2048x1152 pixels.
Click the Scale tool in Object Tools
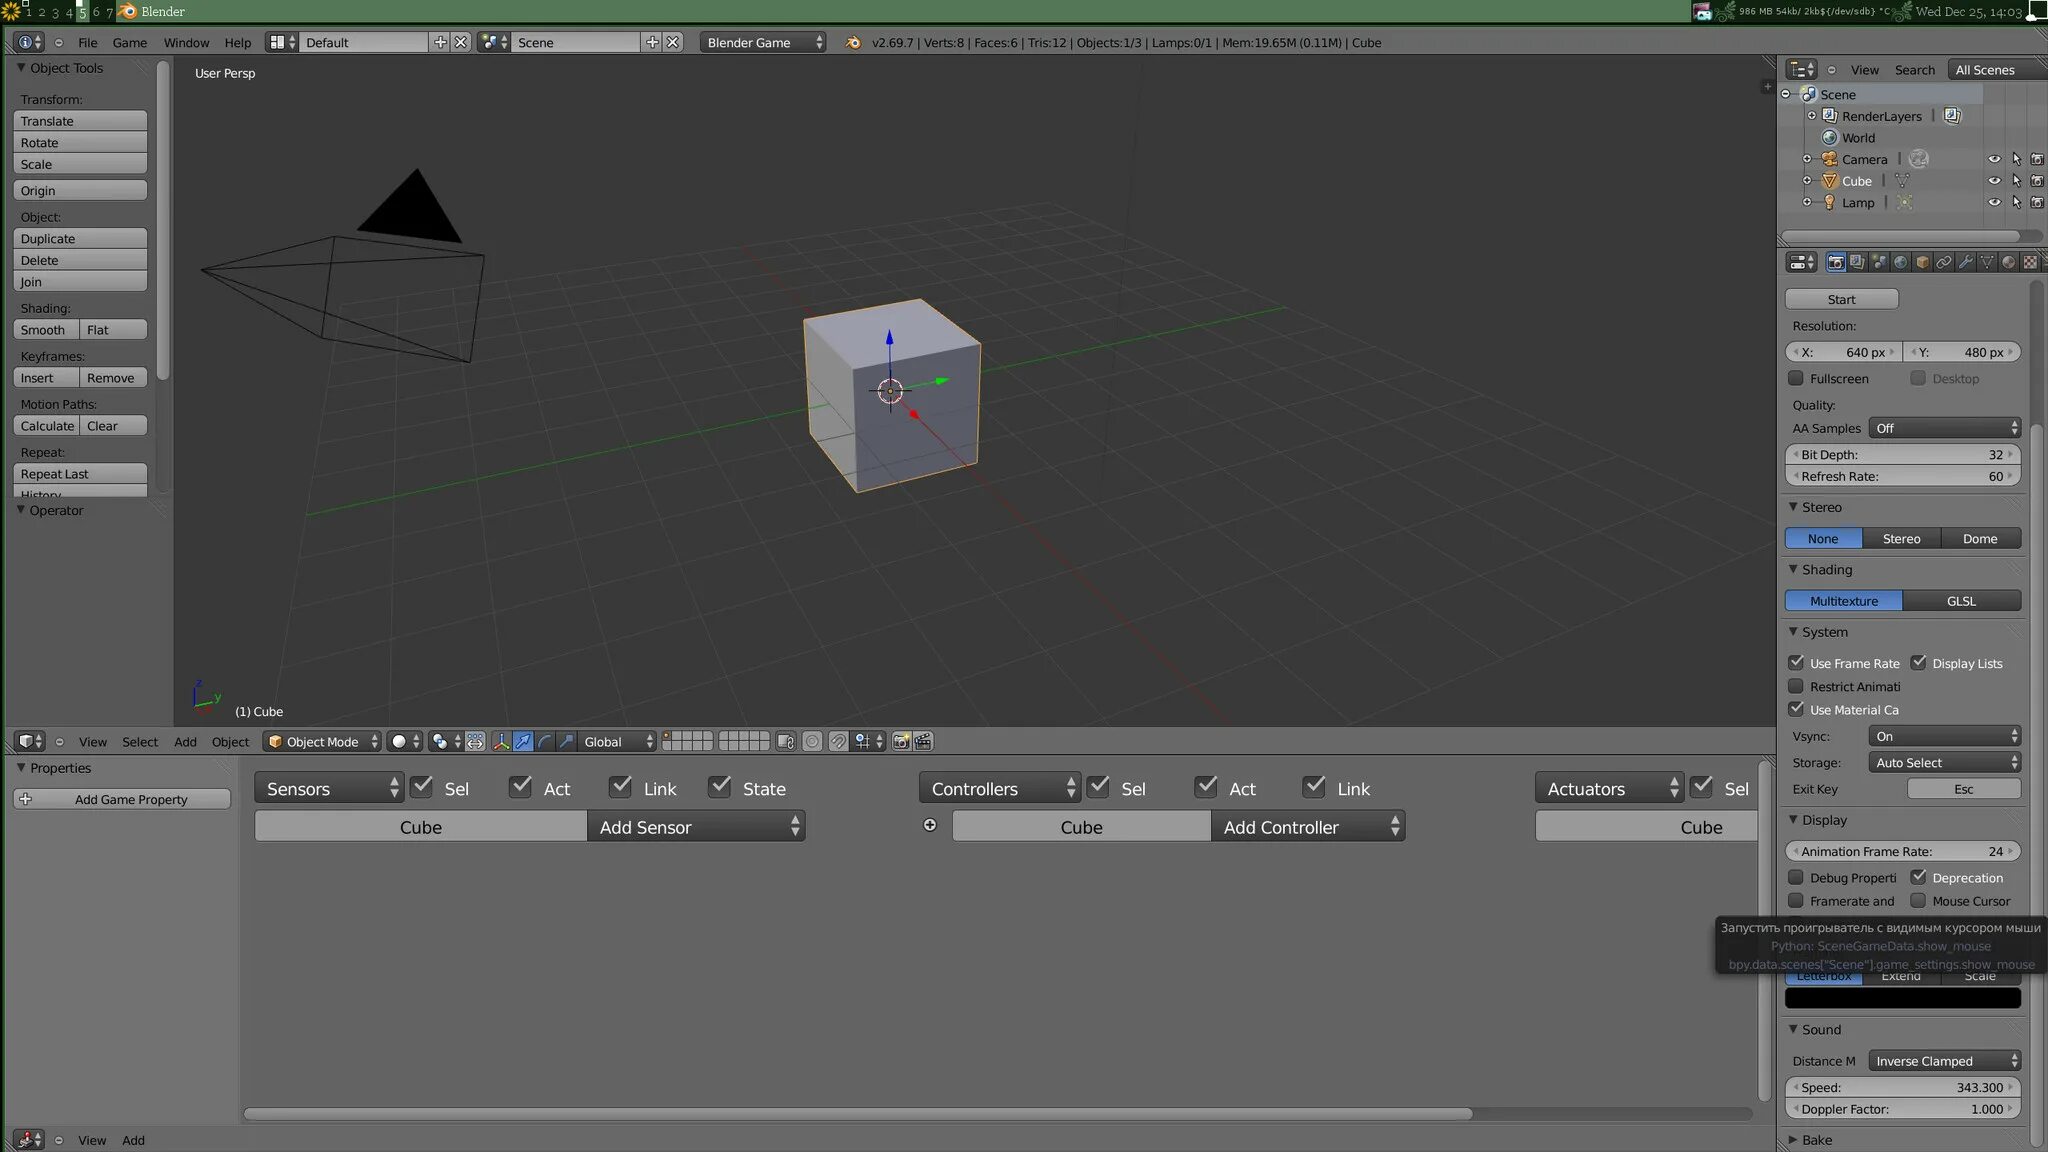click(80, 165)
